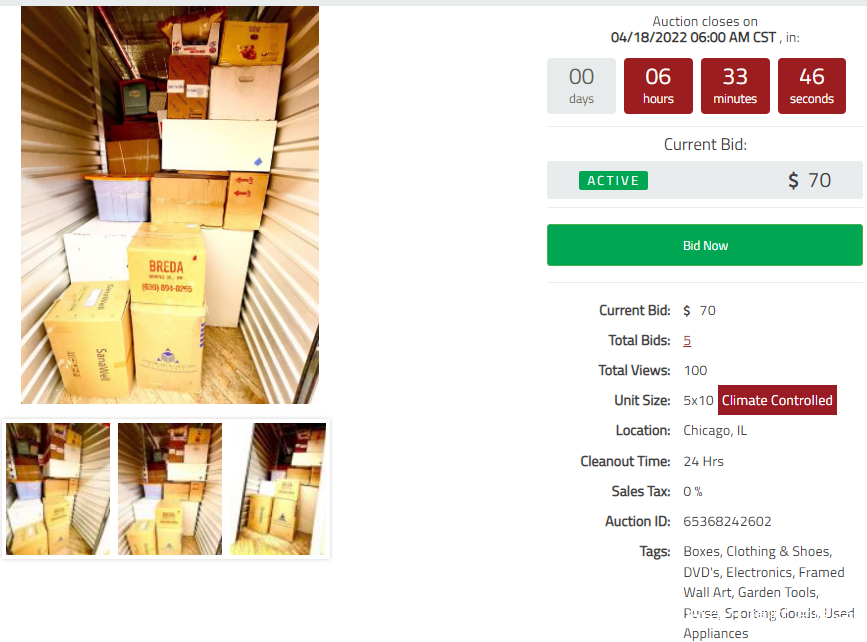Click the 5x10 unit size value

coord(698,400)
